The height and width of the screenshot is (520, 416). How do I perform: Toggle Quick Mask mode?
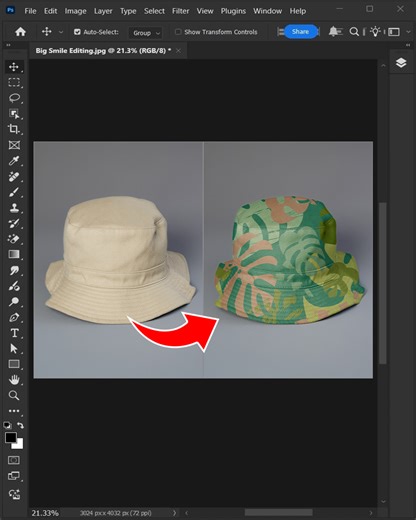[14, 460]
